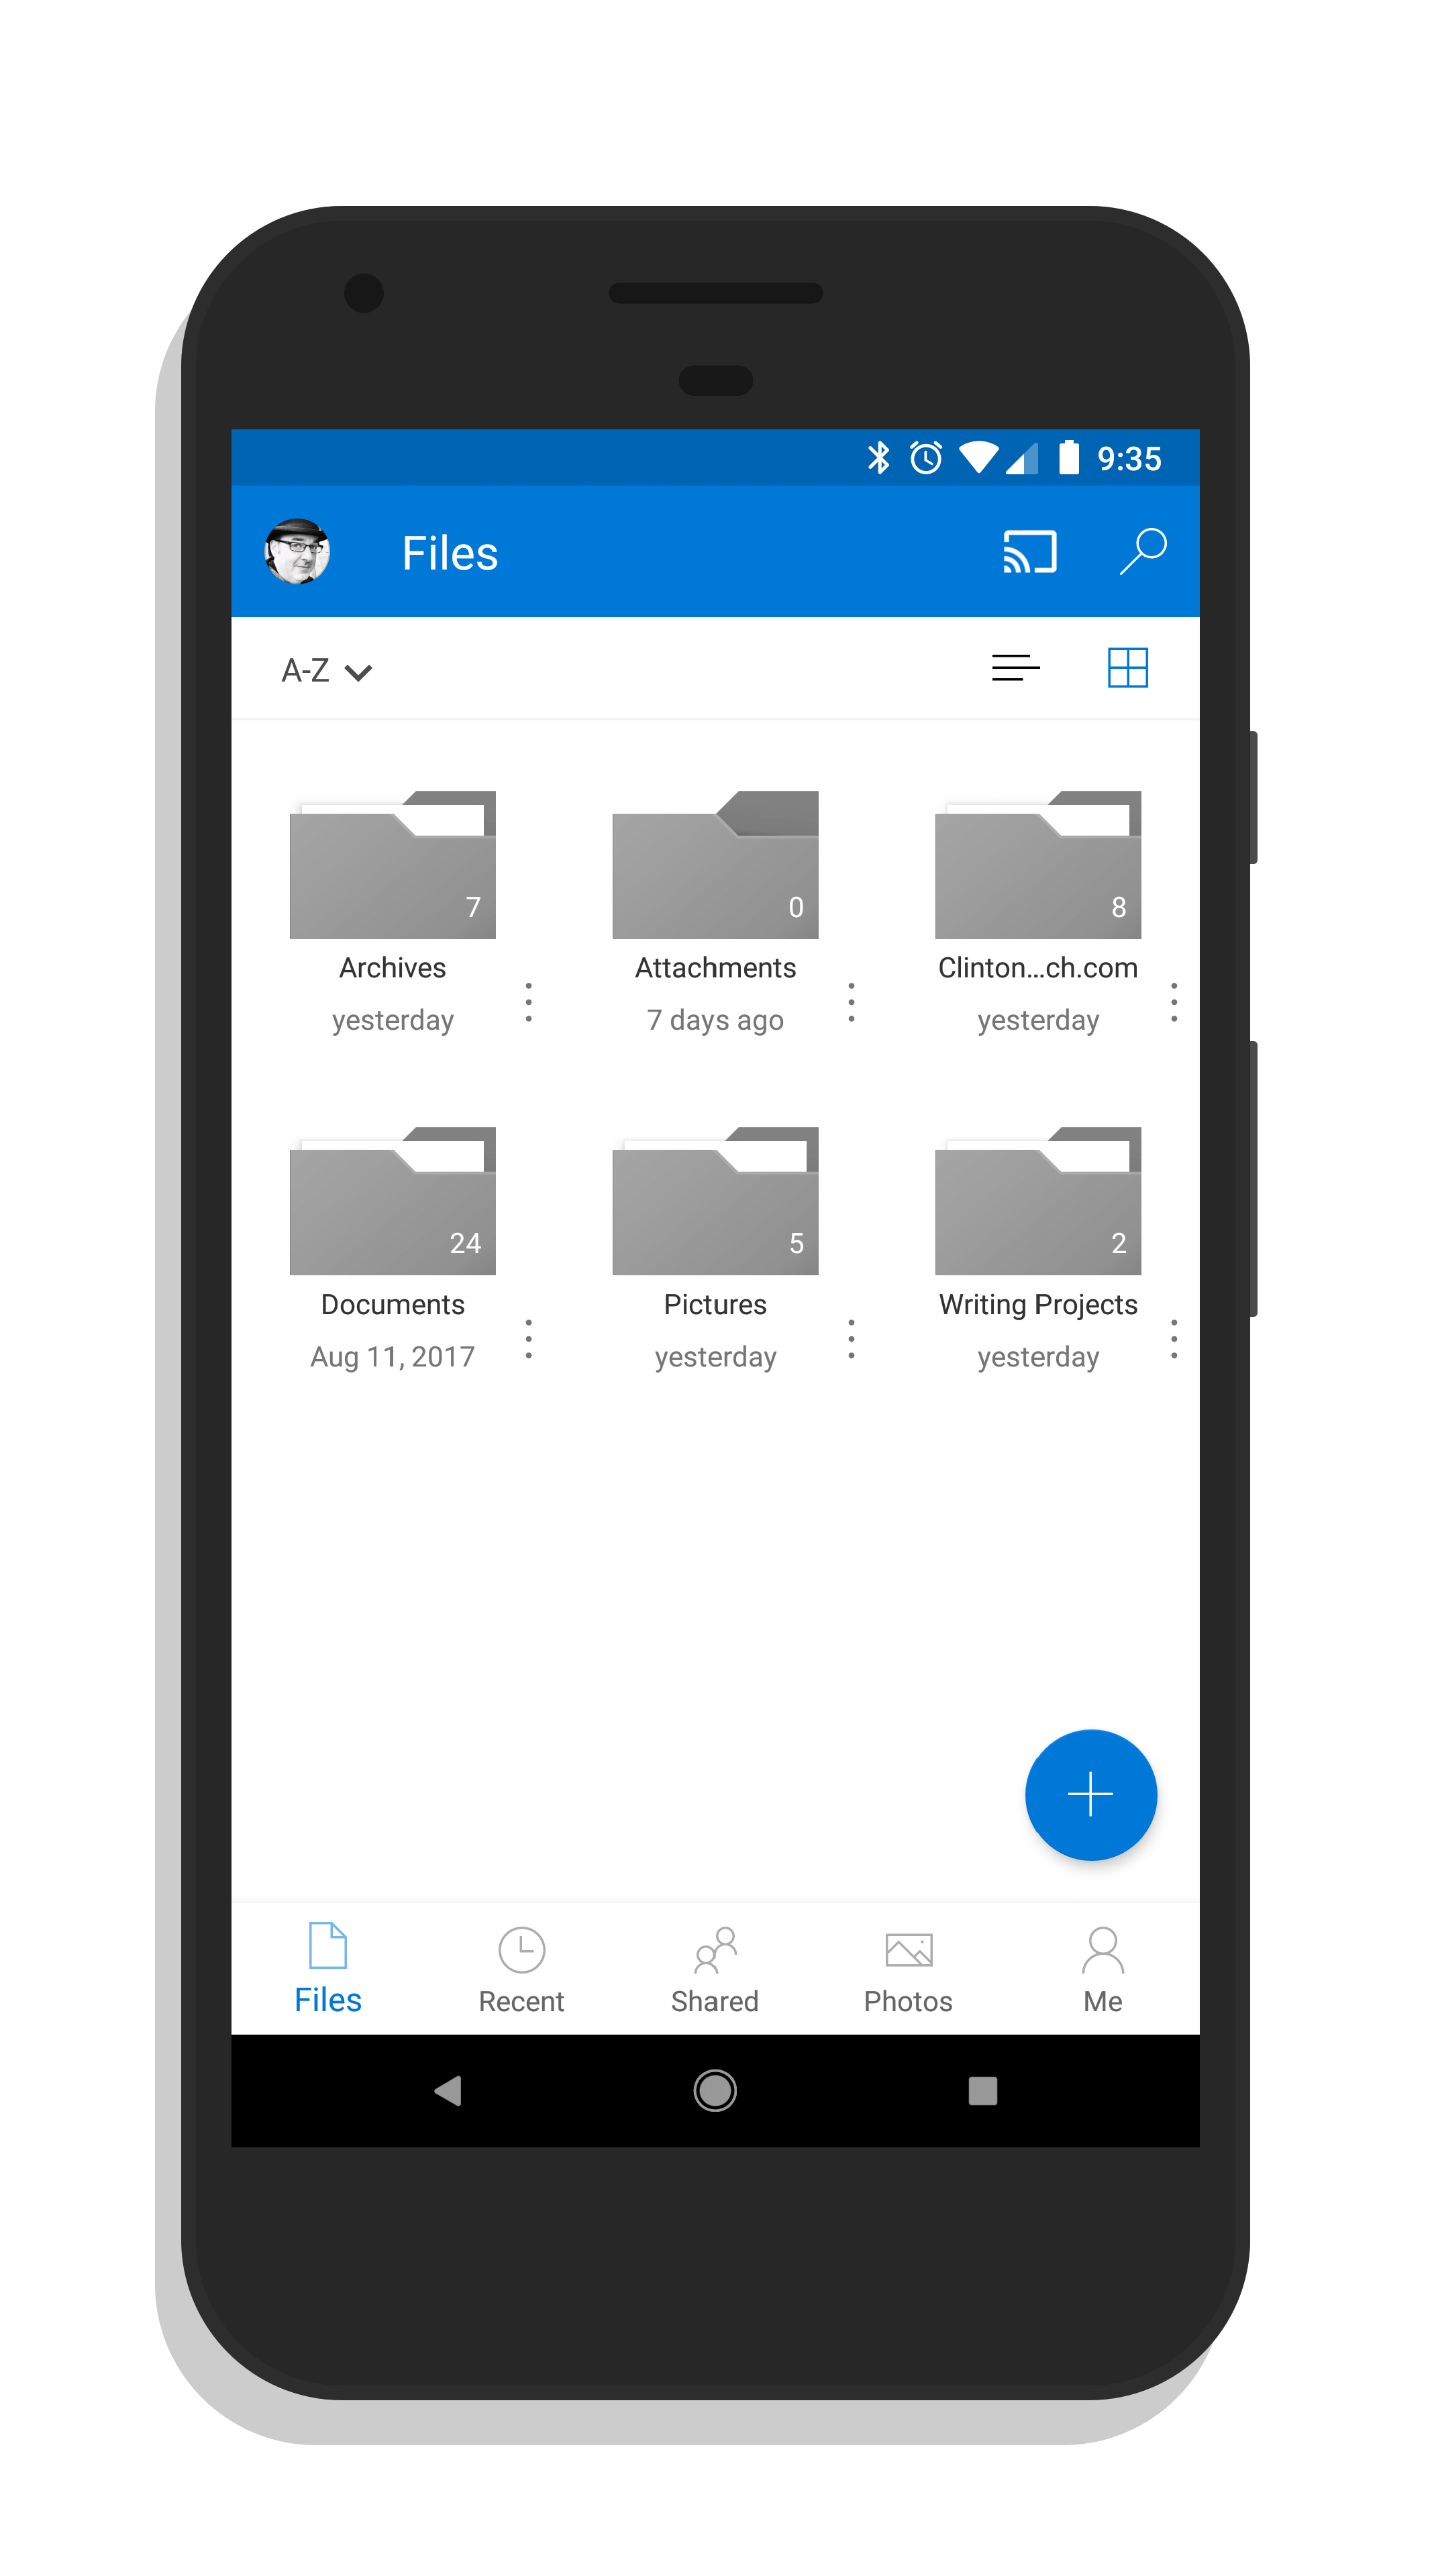Tap the Bluetooth status icon
This screenshot has height=2576, width=1432.
878,458
